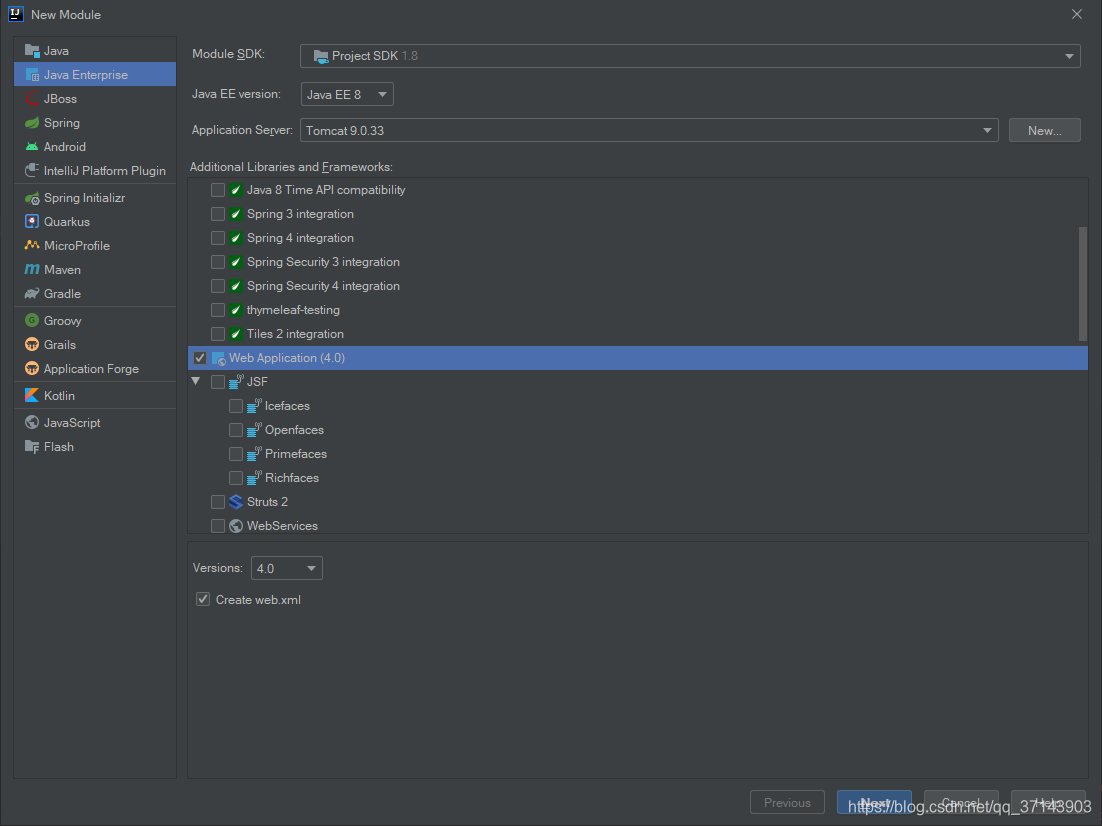Screen dimensions: 1102x826
Task: Open the Java EE version dropdown
Action: [347, 94]
